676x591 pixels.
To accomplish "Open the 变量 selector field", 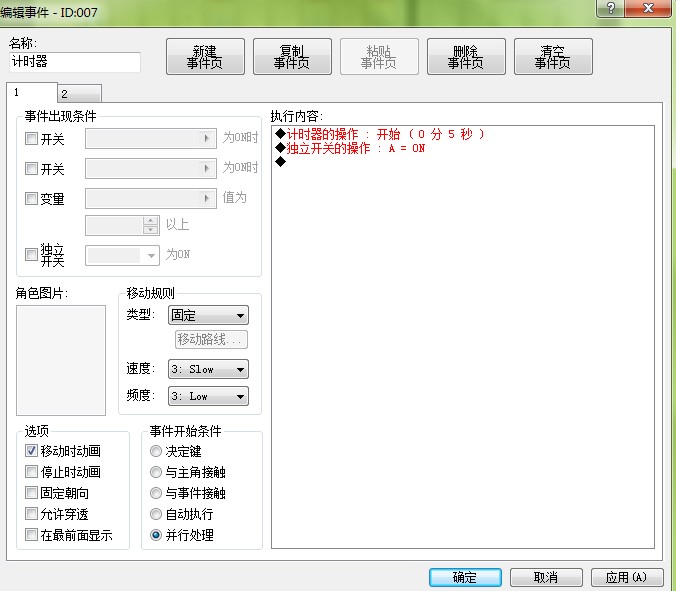I will click(x=151, y=198).
